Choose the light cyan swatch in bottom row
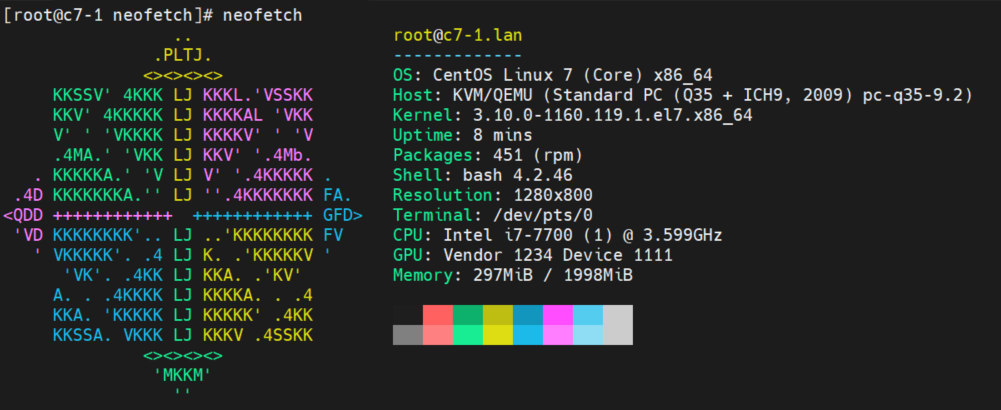The width and height of the screenshot is (1001, 410). tap(588, 334)
